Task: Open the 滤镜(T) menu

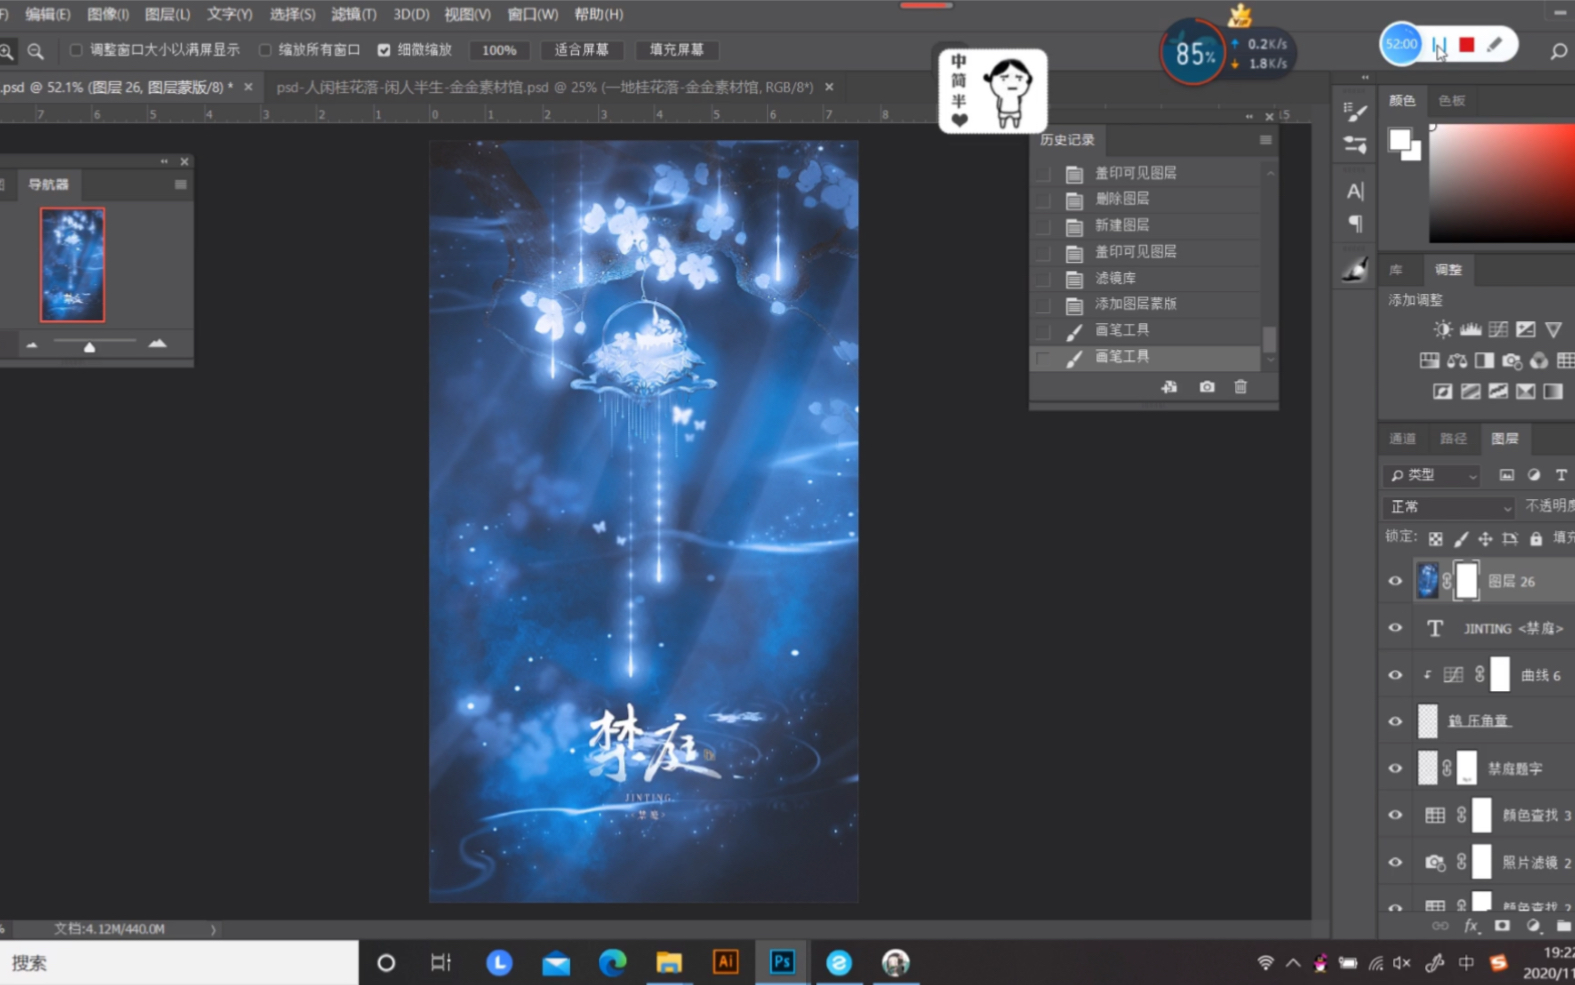Action: coord(354,14)
